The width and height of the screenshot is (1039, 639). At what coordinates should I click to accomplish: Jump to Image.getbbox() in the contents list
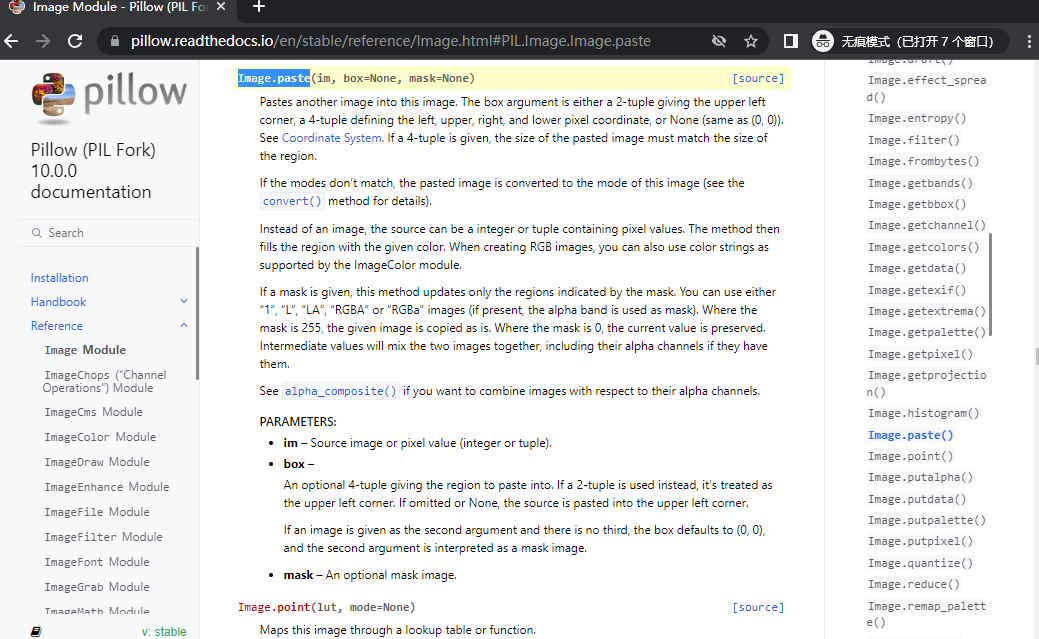tap(917, 204)
